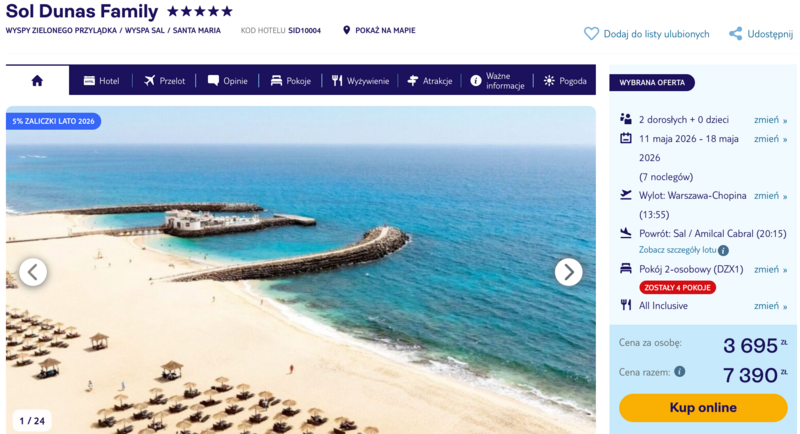
Task: Click info icon beside Zobacz szczegóły lotu
Action: [723, 250]
